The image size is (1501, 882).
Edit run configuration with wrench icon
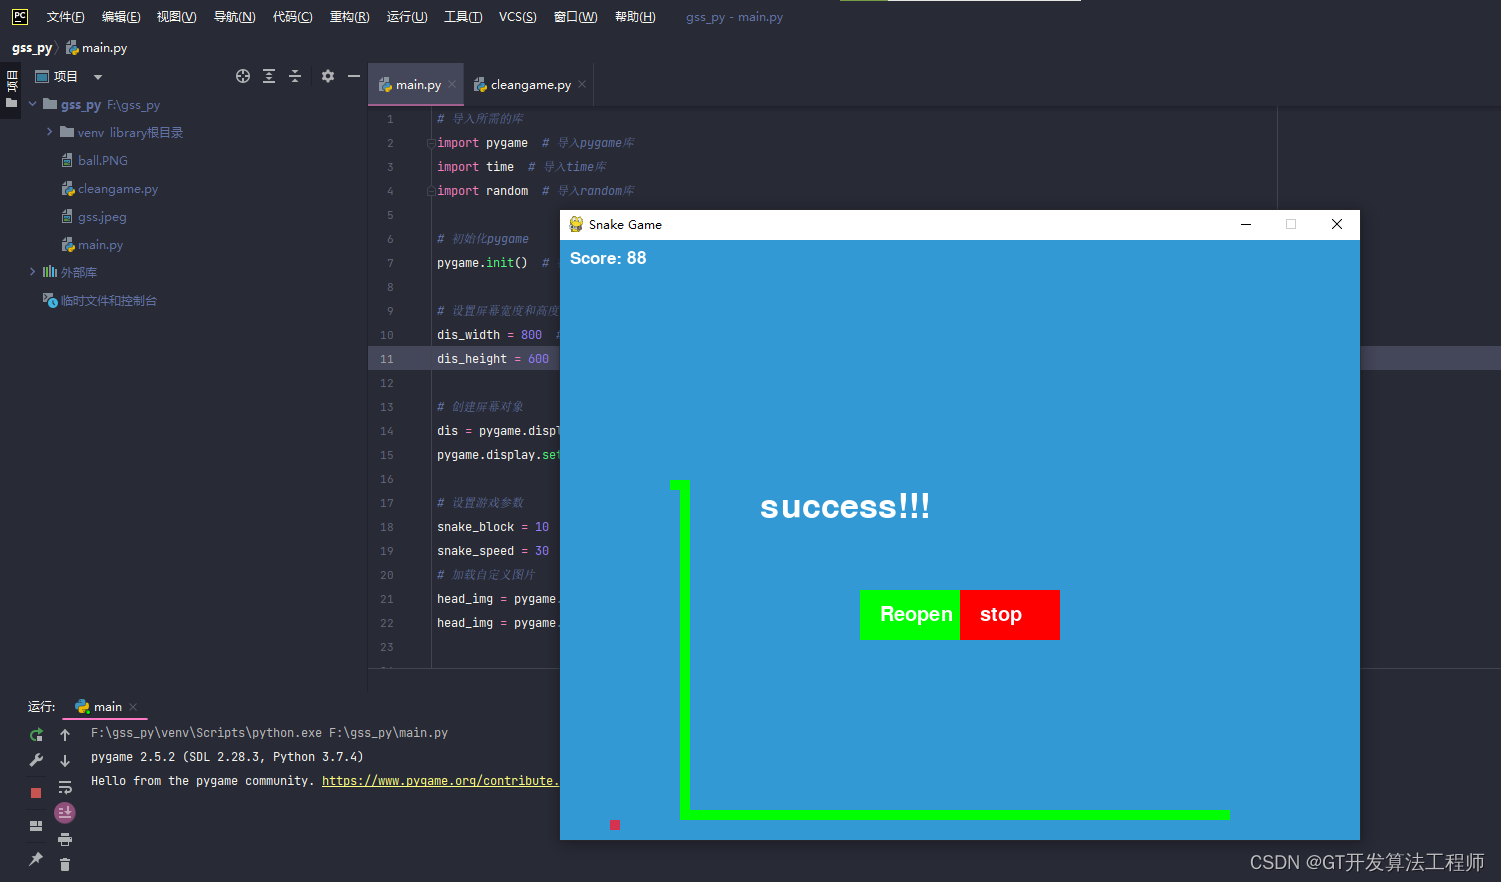coord(35,760)
